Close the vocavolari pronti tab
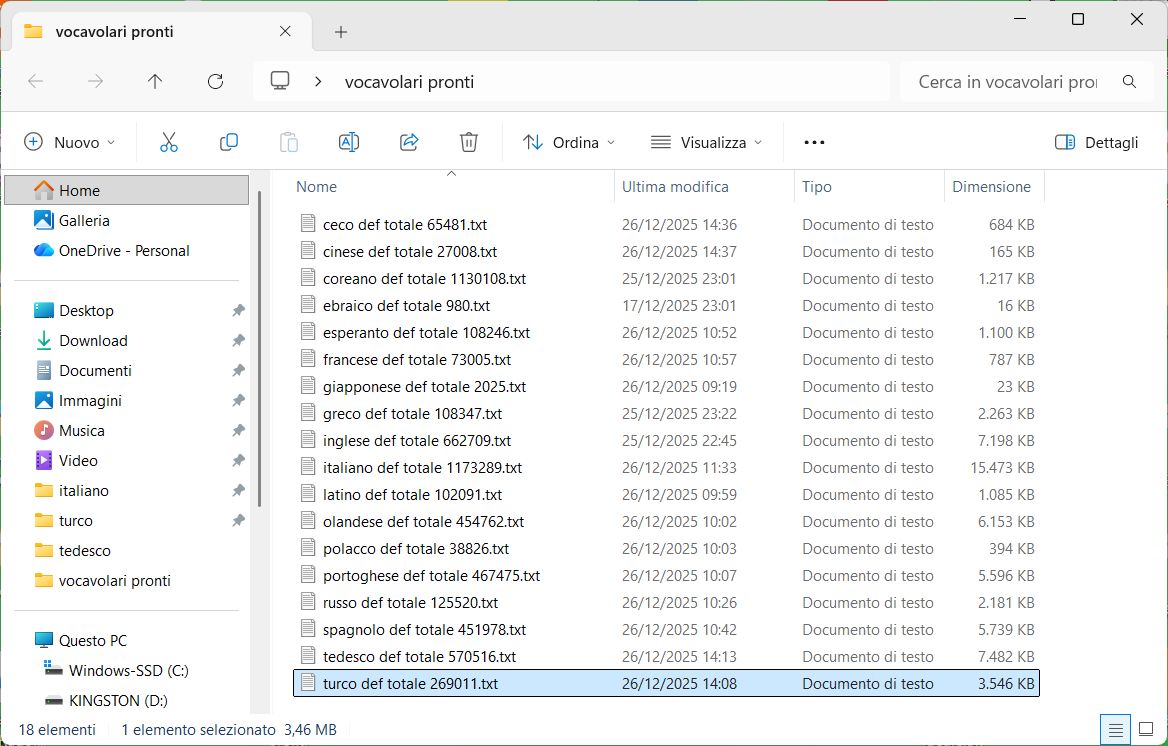 point(286,32)
